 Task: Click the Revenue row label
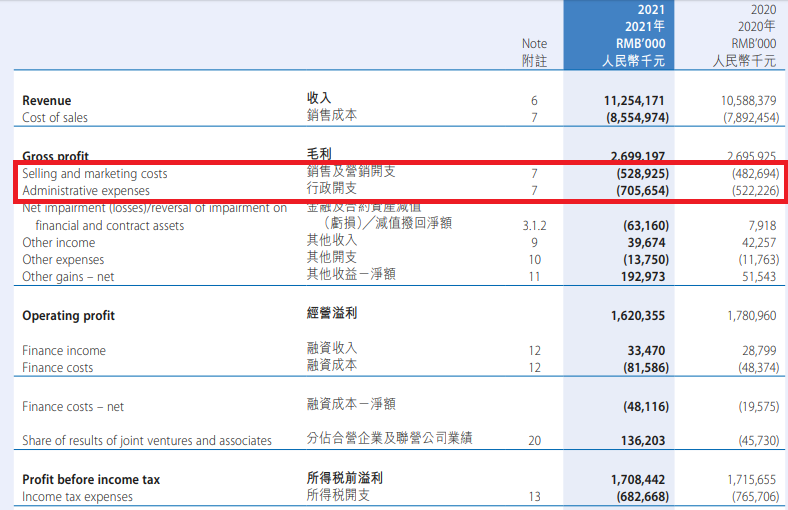click(x=47, y=101)
